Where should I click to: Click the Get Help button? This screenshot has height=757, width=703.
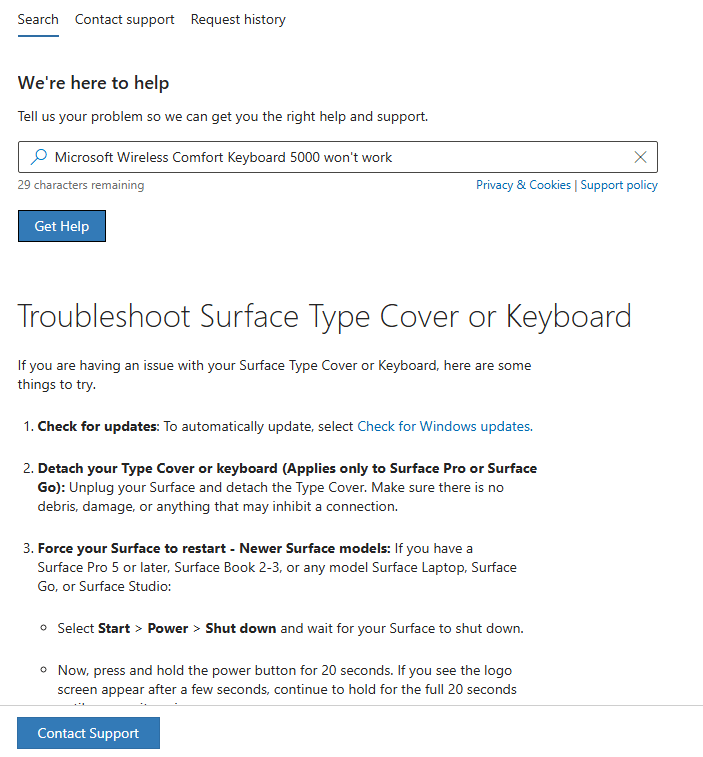coord(62,226)
